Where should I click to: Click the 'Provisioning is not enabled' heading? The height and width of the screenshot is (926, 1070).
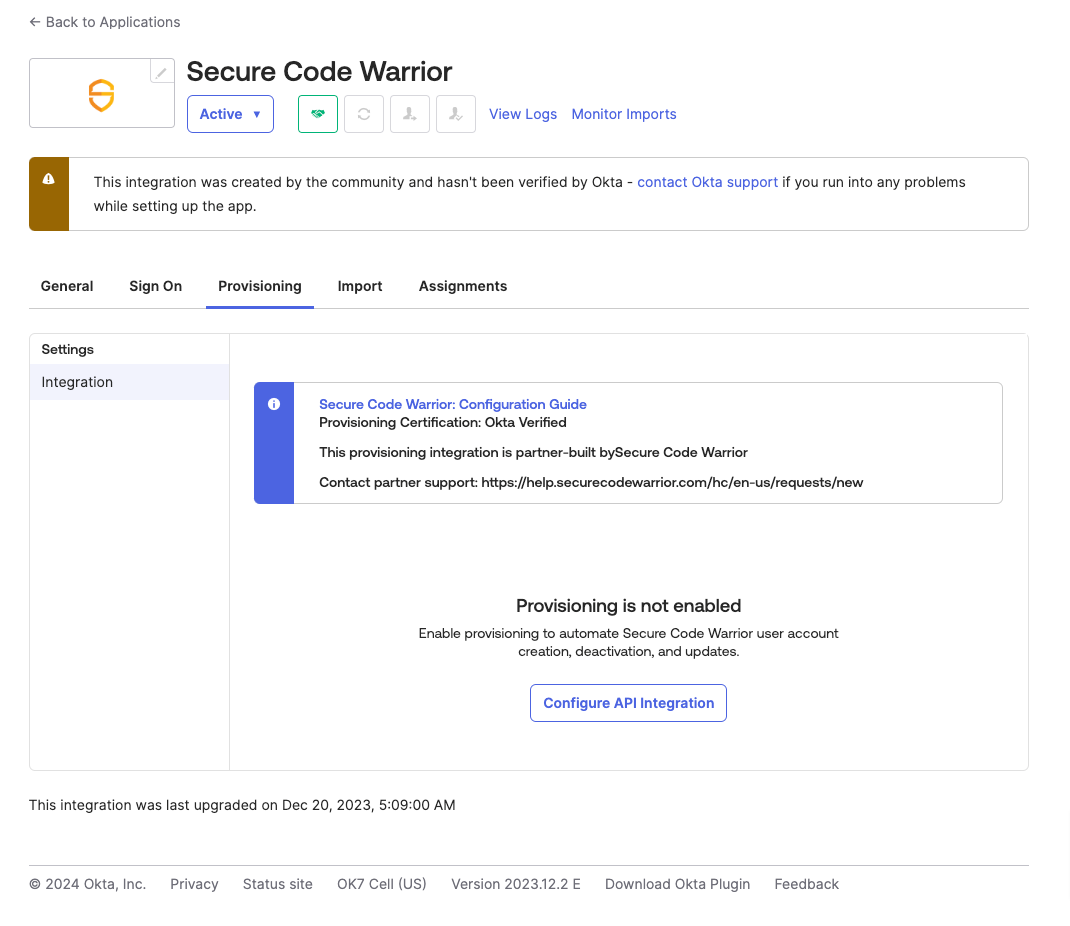coord(628,605)
